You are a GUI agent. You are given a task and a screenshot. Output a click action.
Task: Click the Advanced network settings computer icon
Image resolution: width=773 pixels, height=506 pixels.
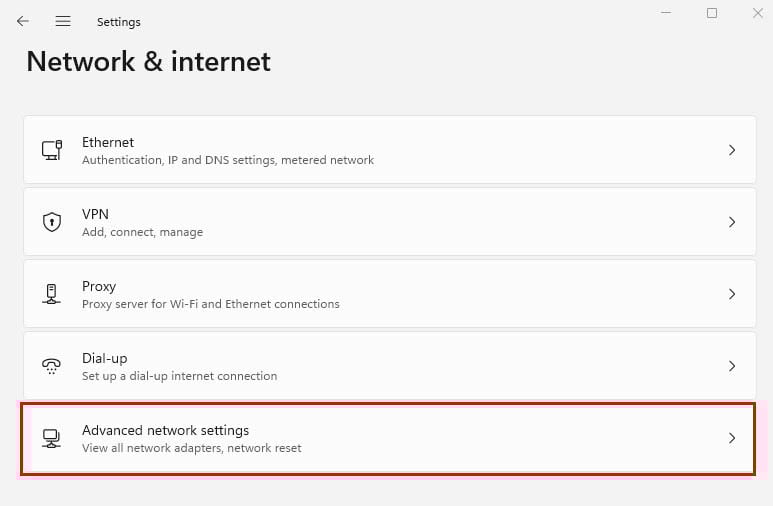[51, 438]
